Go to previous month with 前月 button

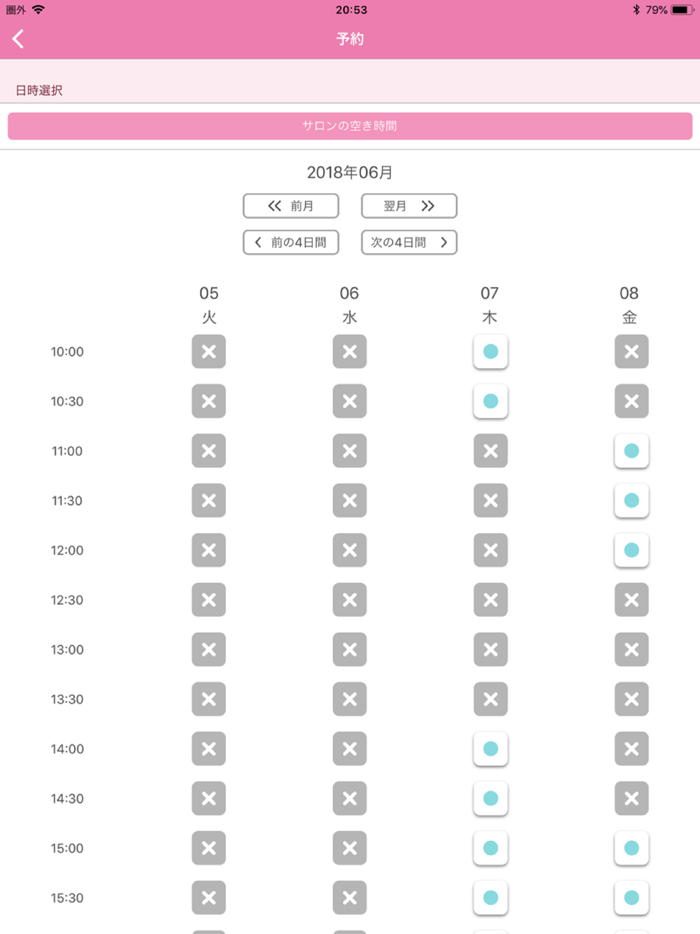291,206
